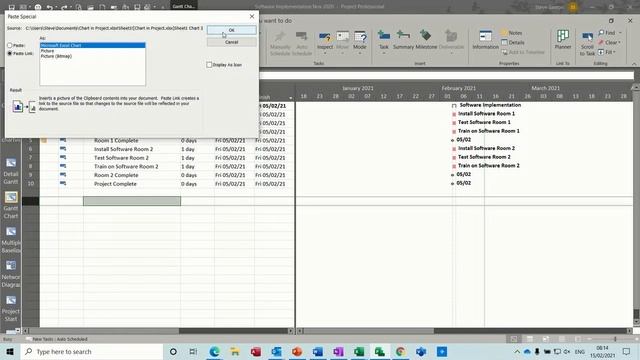
Task: Insert a Summary task
Action: 403,40
